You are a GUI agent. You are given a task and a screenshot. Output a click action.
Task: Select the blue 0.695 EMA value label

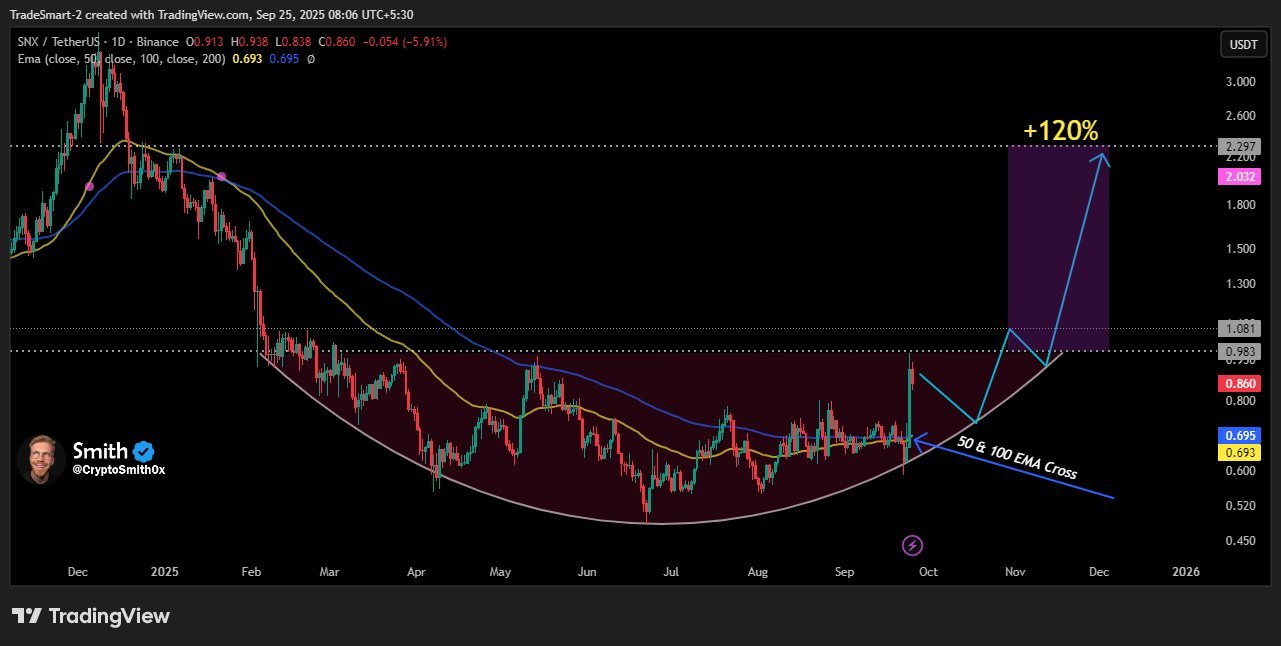(1239, 435)
